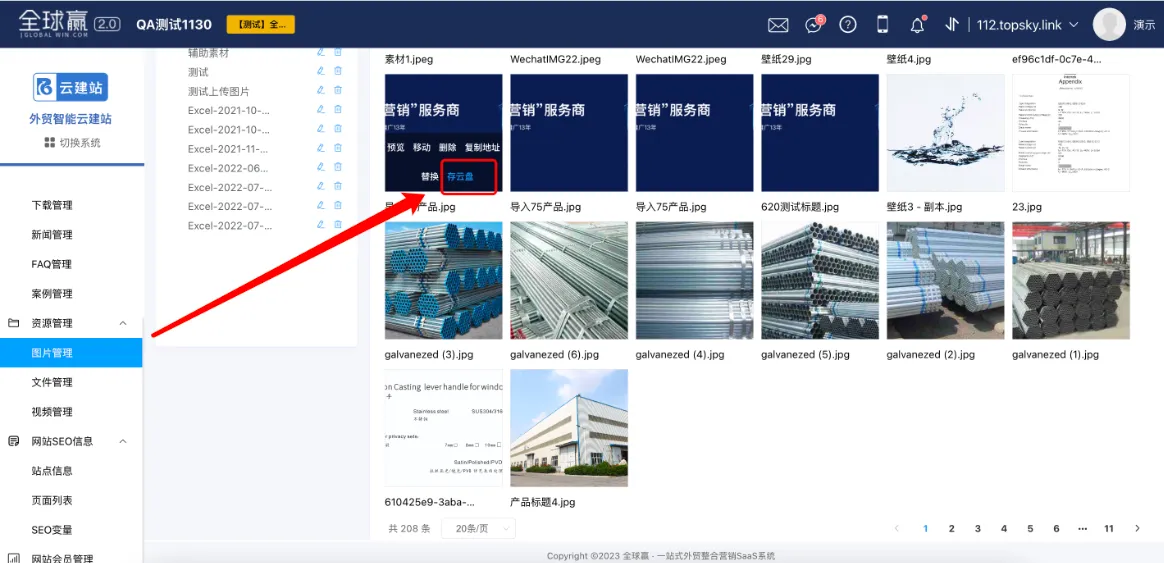
Task: Open the 20条/页 page size dropdown
Action: click(478, 528)
